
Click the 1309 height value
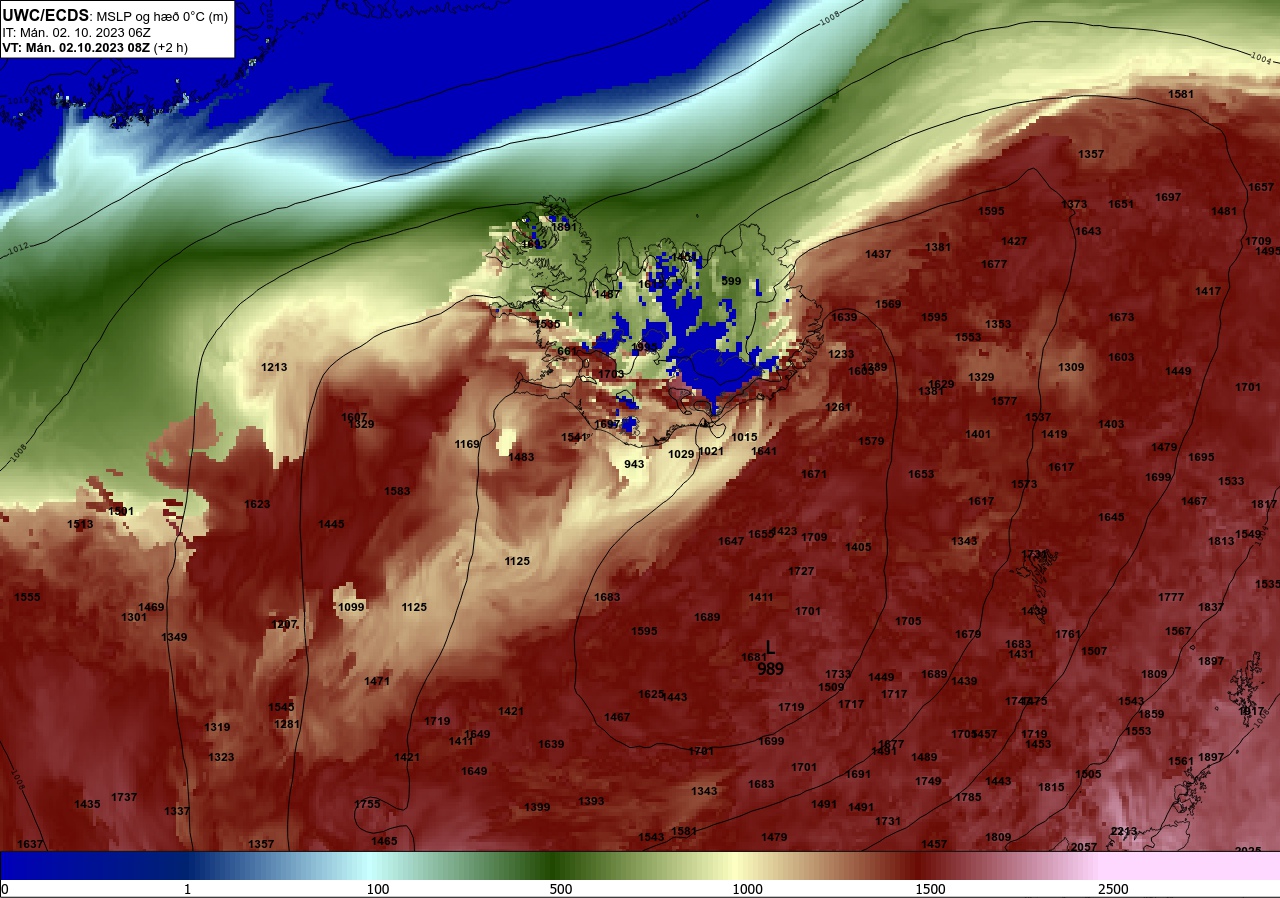point(1071,367)
